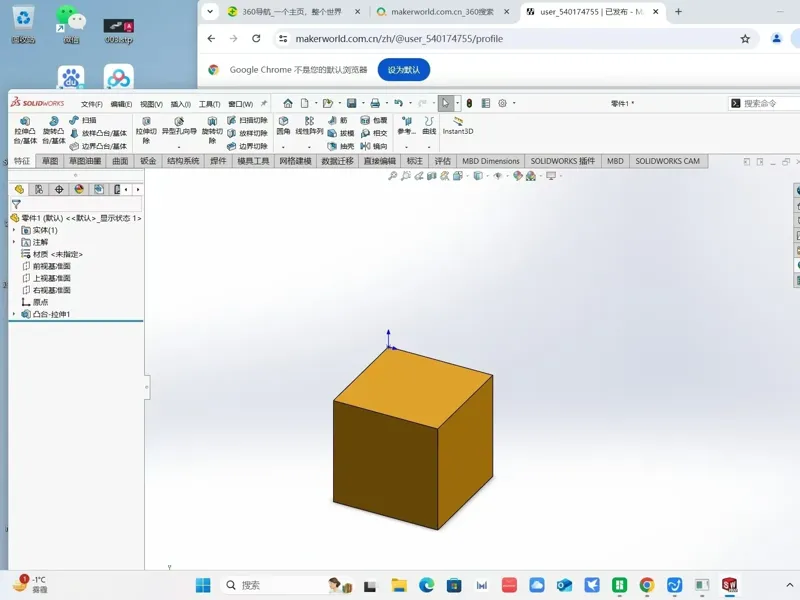Choose the 拉伸切除 extruded cut tool
Image resolution: width=800 pixels, height=600 pixels.
pyautogui.click(x=146, y=131)
